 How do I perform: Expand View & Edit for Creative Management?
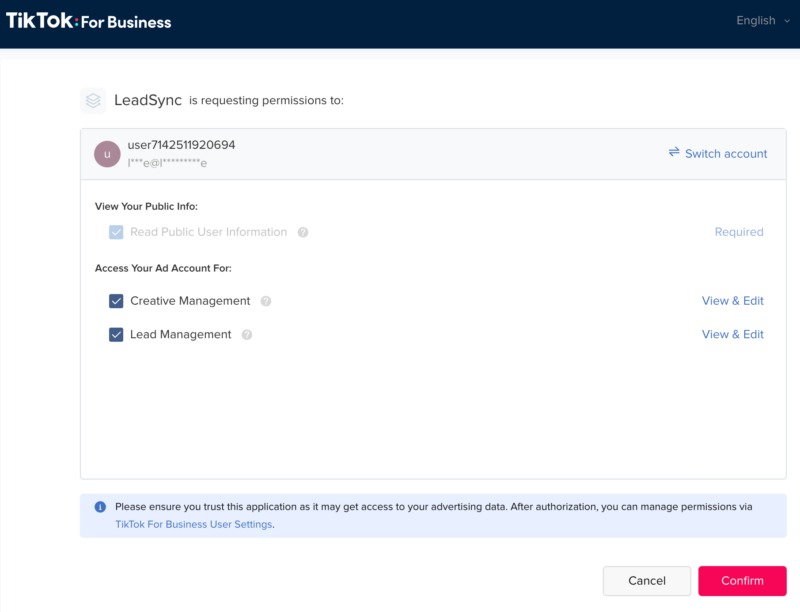[x=733, y=300]
